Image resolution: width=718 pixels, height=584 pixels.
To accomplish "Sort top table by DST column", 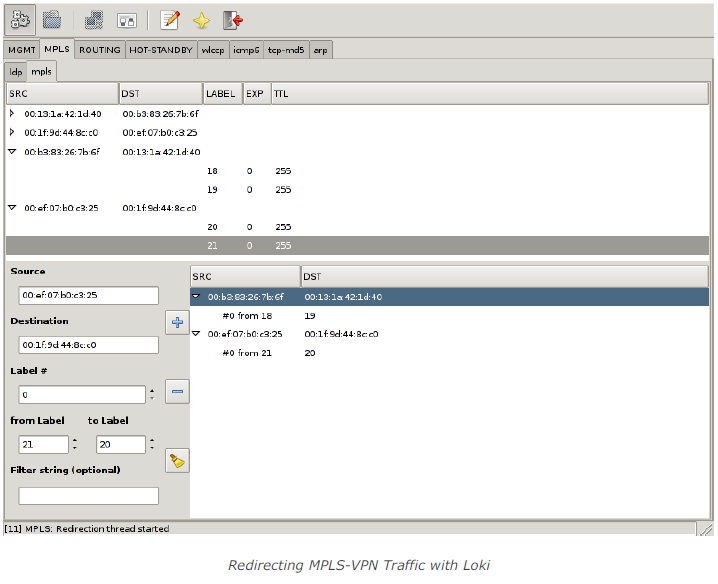I will [x=161, y=93].
